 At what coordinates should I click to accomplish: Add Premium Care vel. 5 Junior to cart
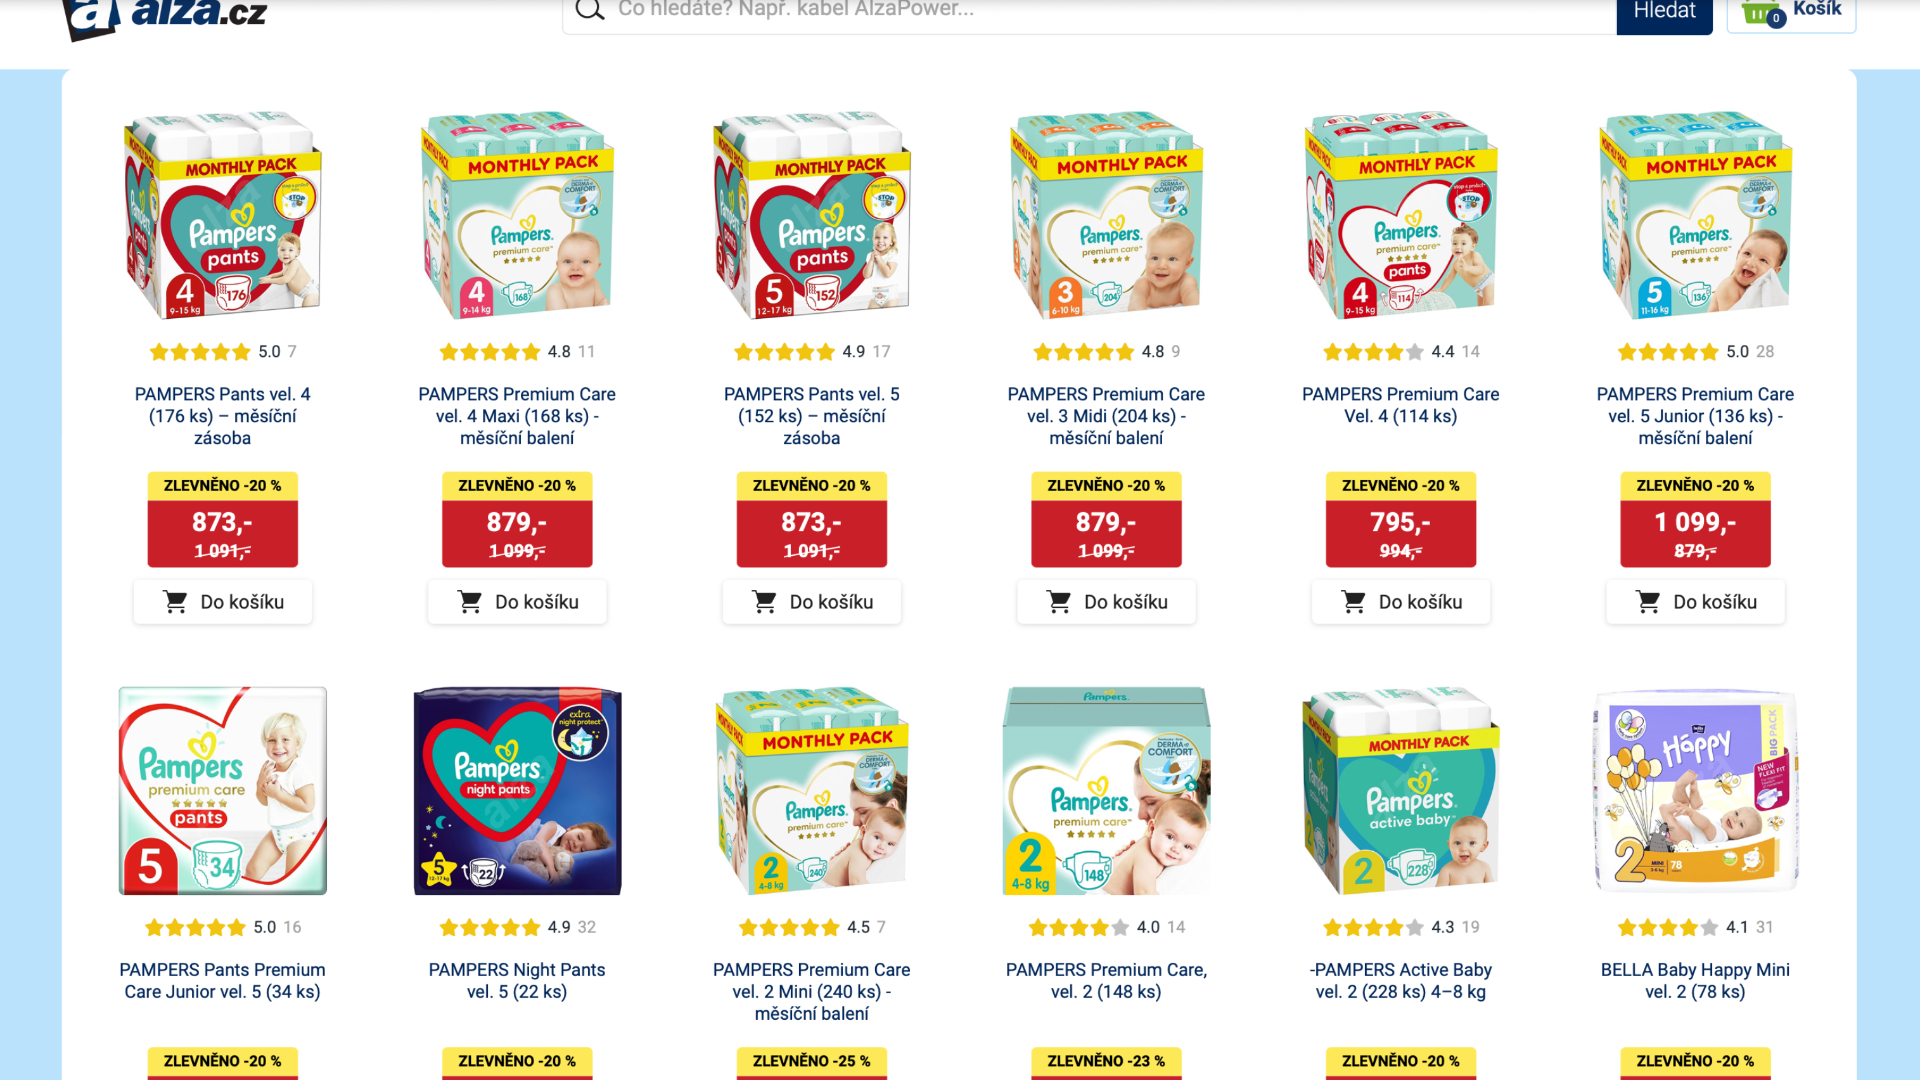(x=1695, y=602)
